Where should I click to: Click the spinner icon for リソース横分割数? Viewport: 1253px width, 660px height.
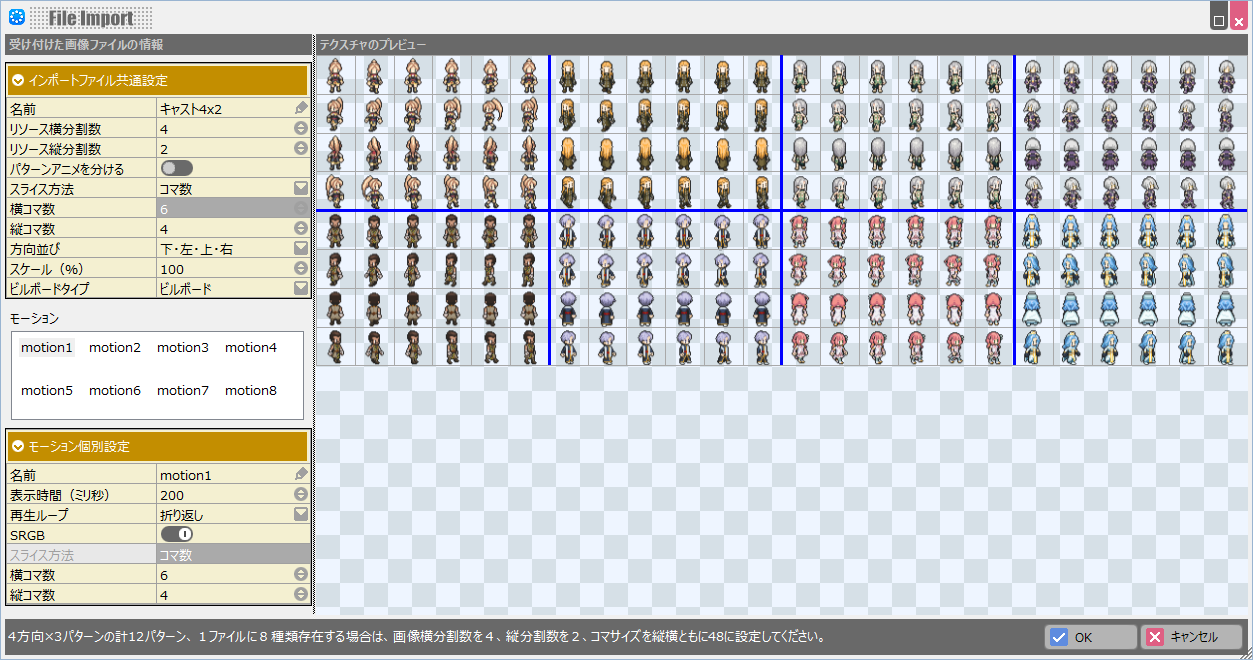tap(300, 128)
